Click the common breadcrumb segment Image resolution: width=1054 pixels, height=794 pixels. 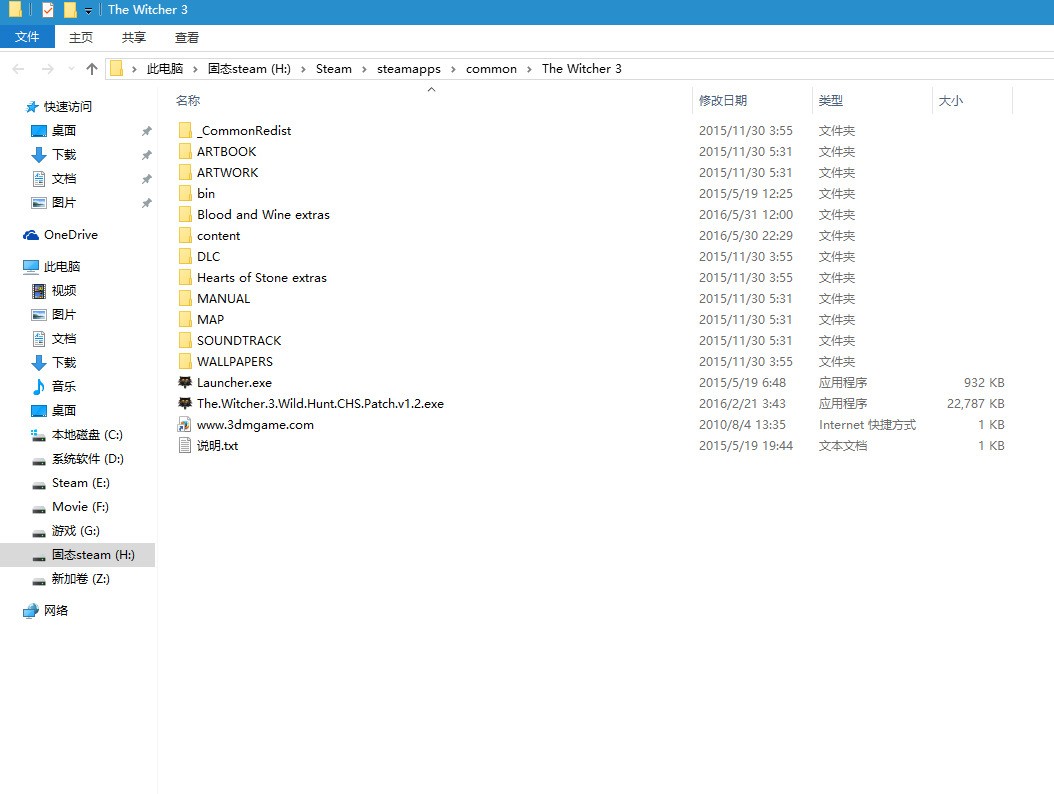pyautogui.click(x=491, y=69)
